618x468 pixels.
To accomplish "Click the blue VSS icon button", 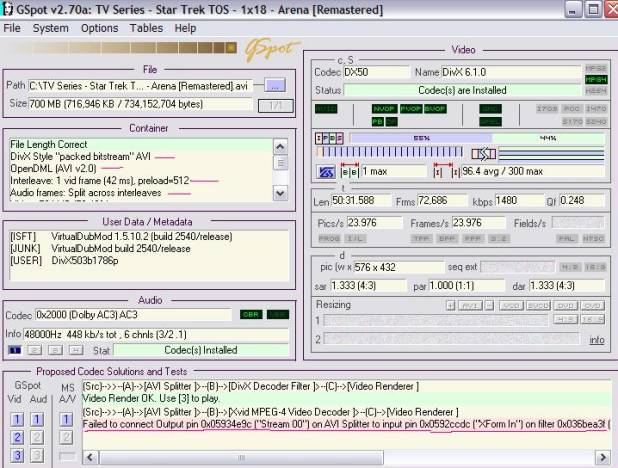I will pyautogui.click(x=326, y=172).
